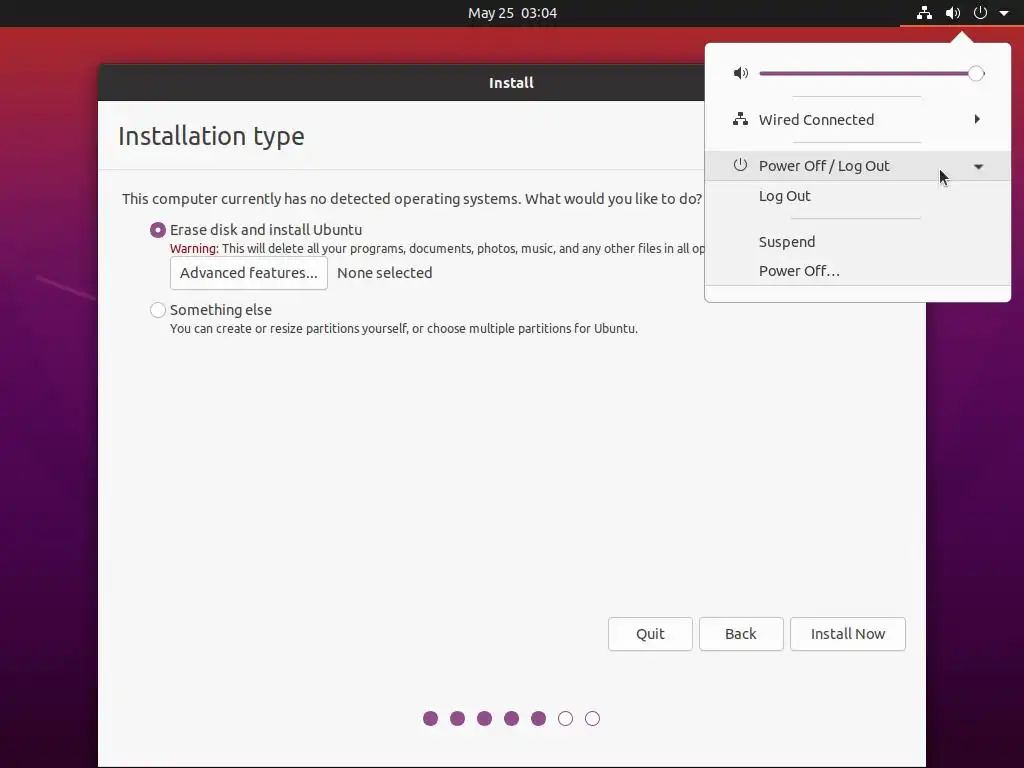Open the Wired Connected submenu
The image size is (1024, 768).
pos(857,120)
